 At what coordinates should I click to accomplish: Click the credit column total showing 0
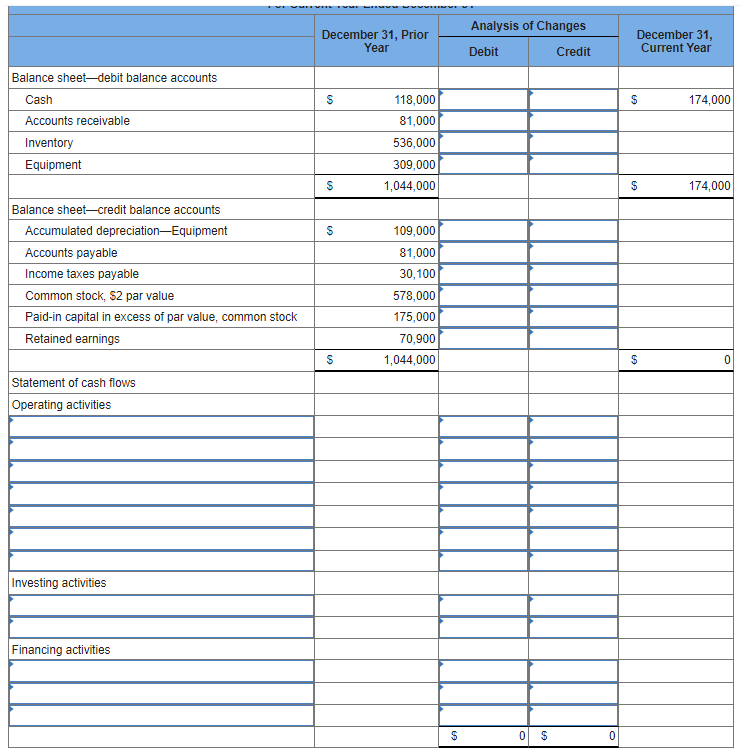[x=612, y=736]
